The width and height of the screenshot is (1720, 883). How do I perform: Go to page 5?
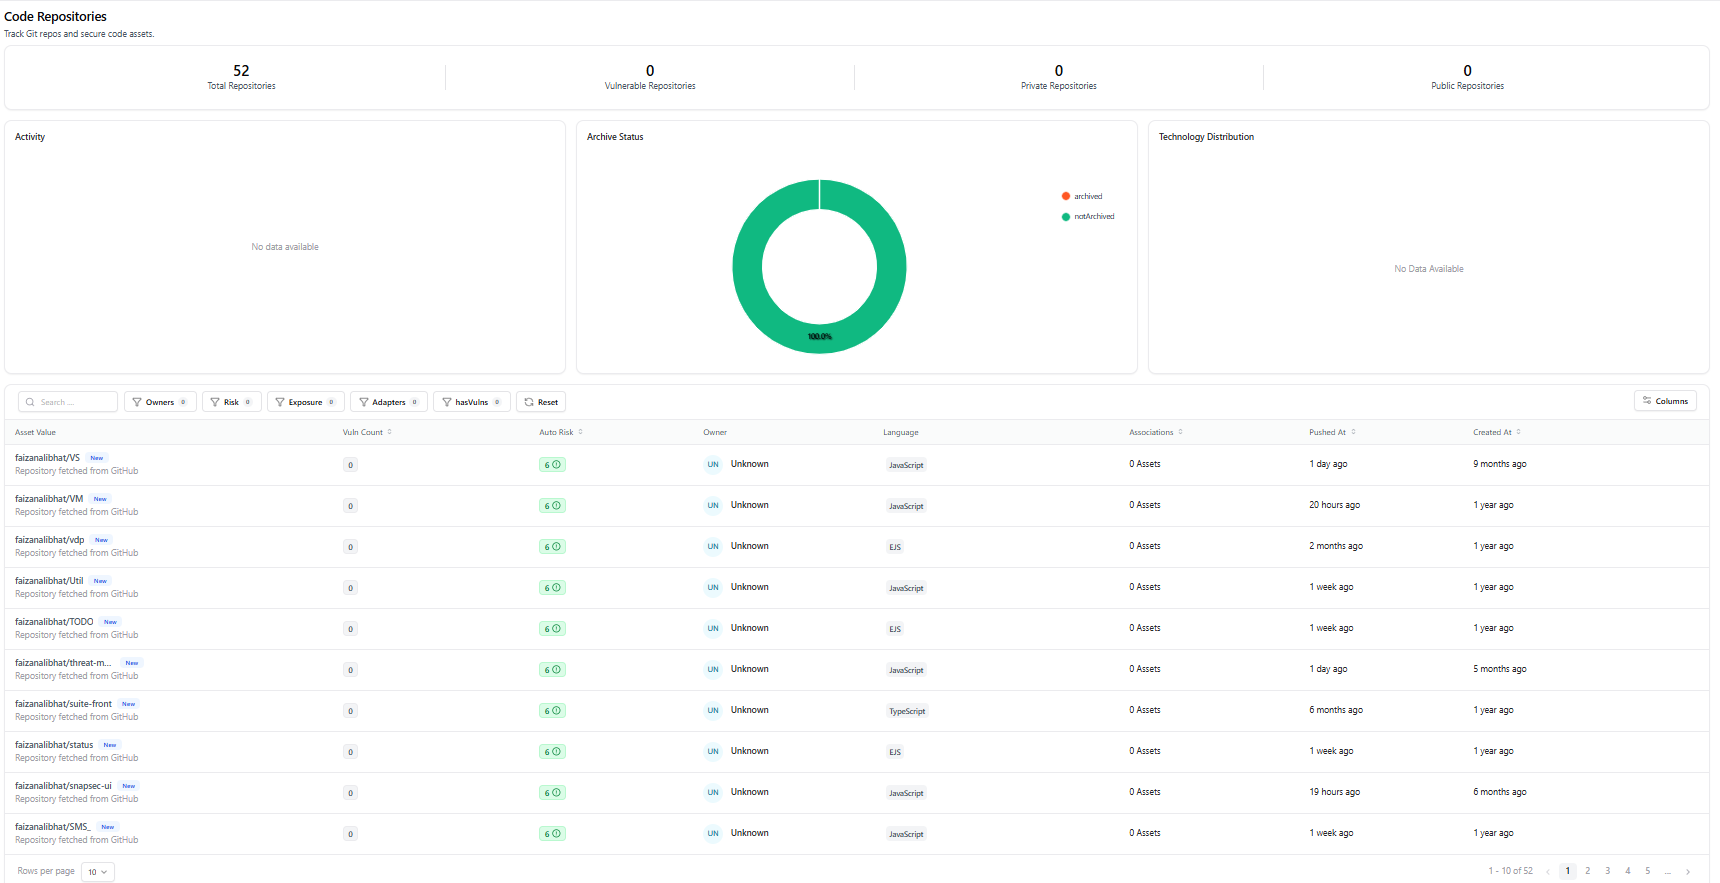1648,871
